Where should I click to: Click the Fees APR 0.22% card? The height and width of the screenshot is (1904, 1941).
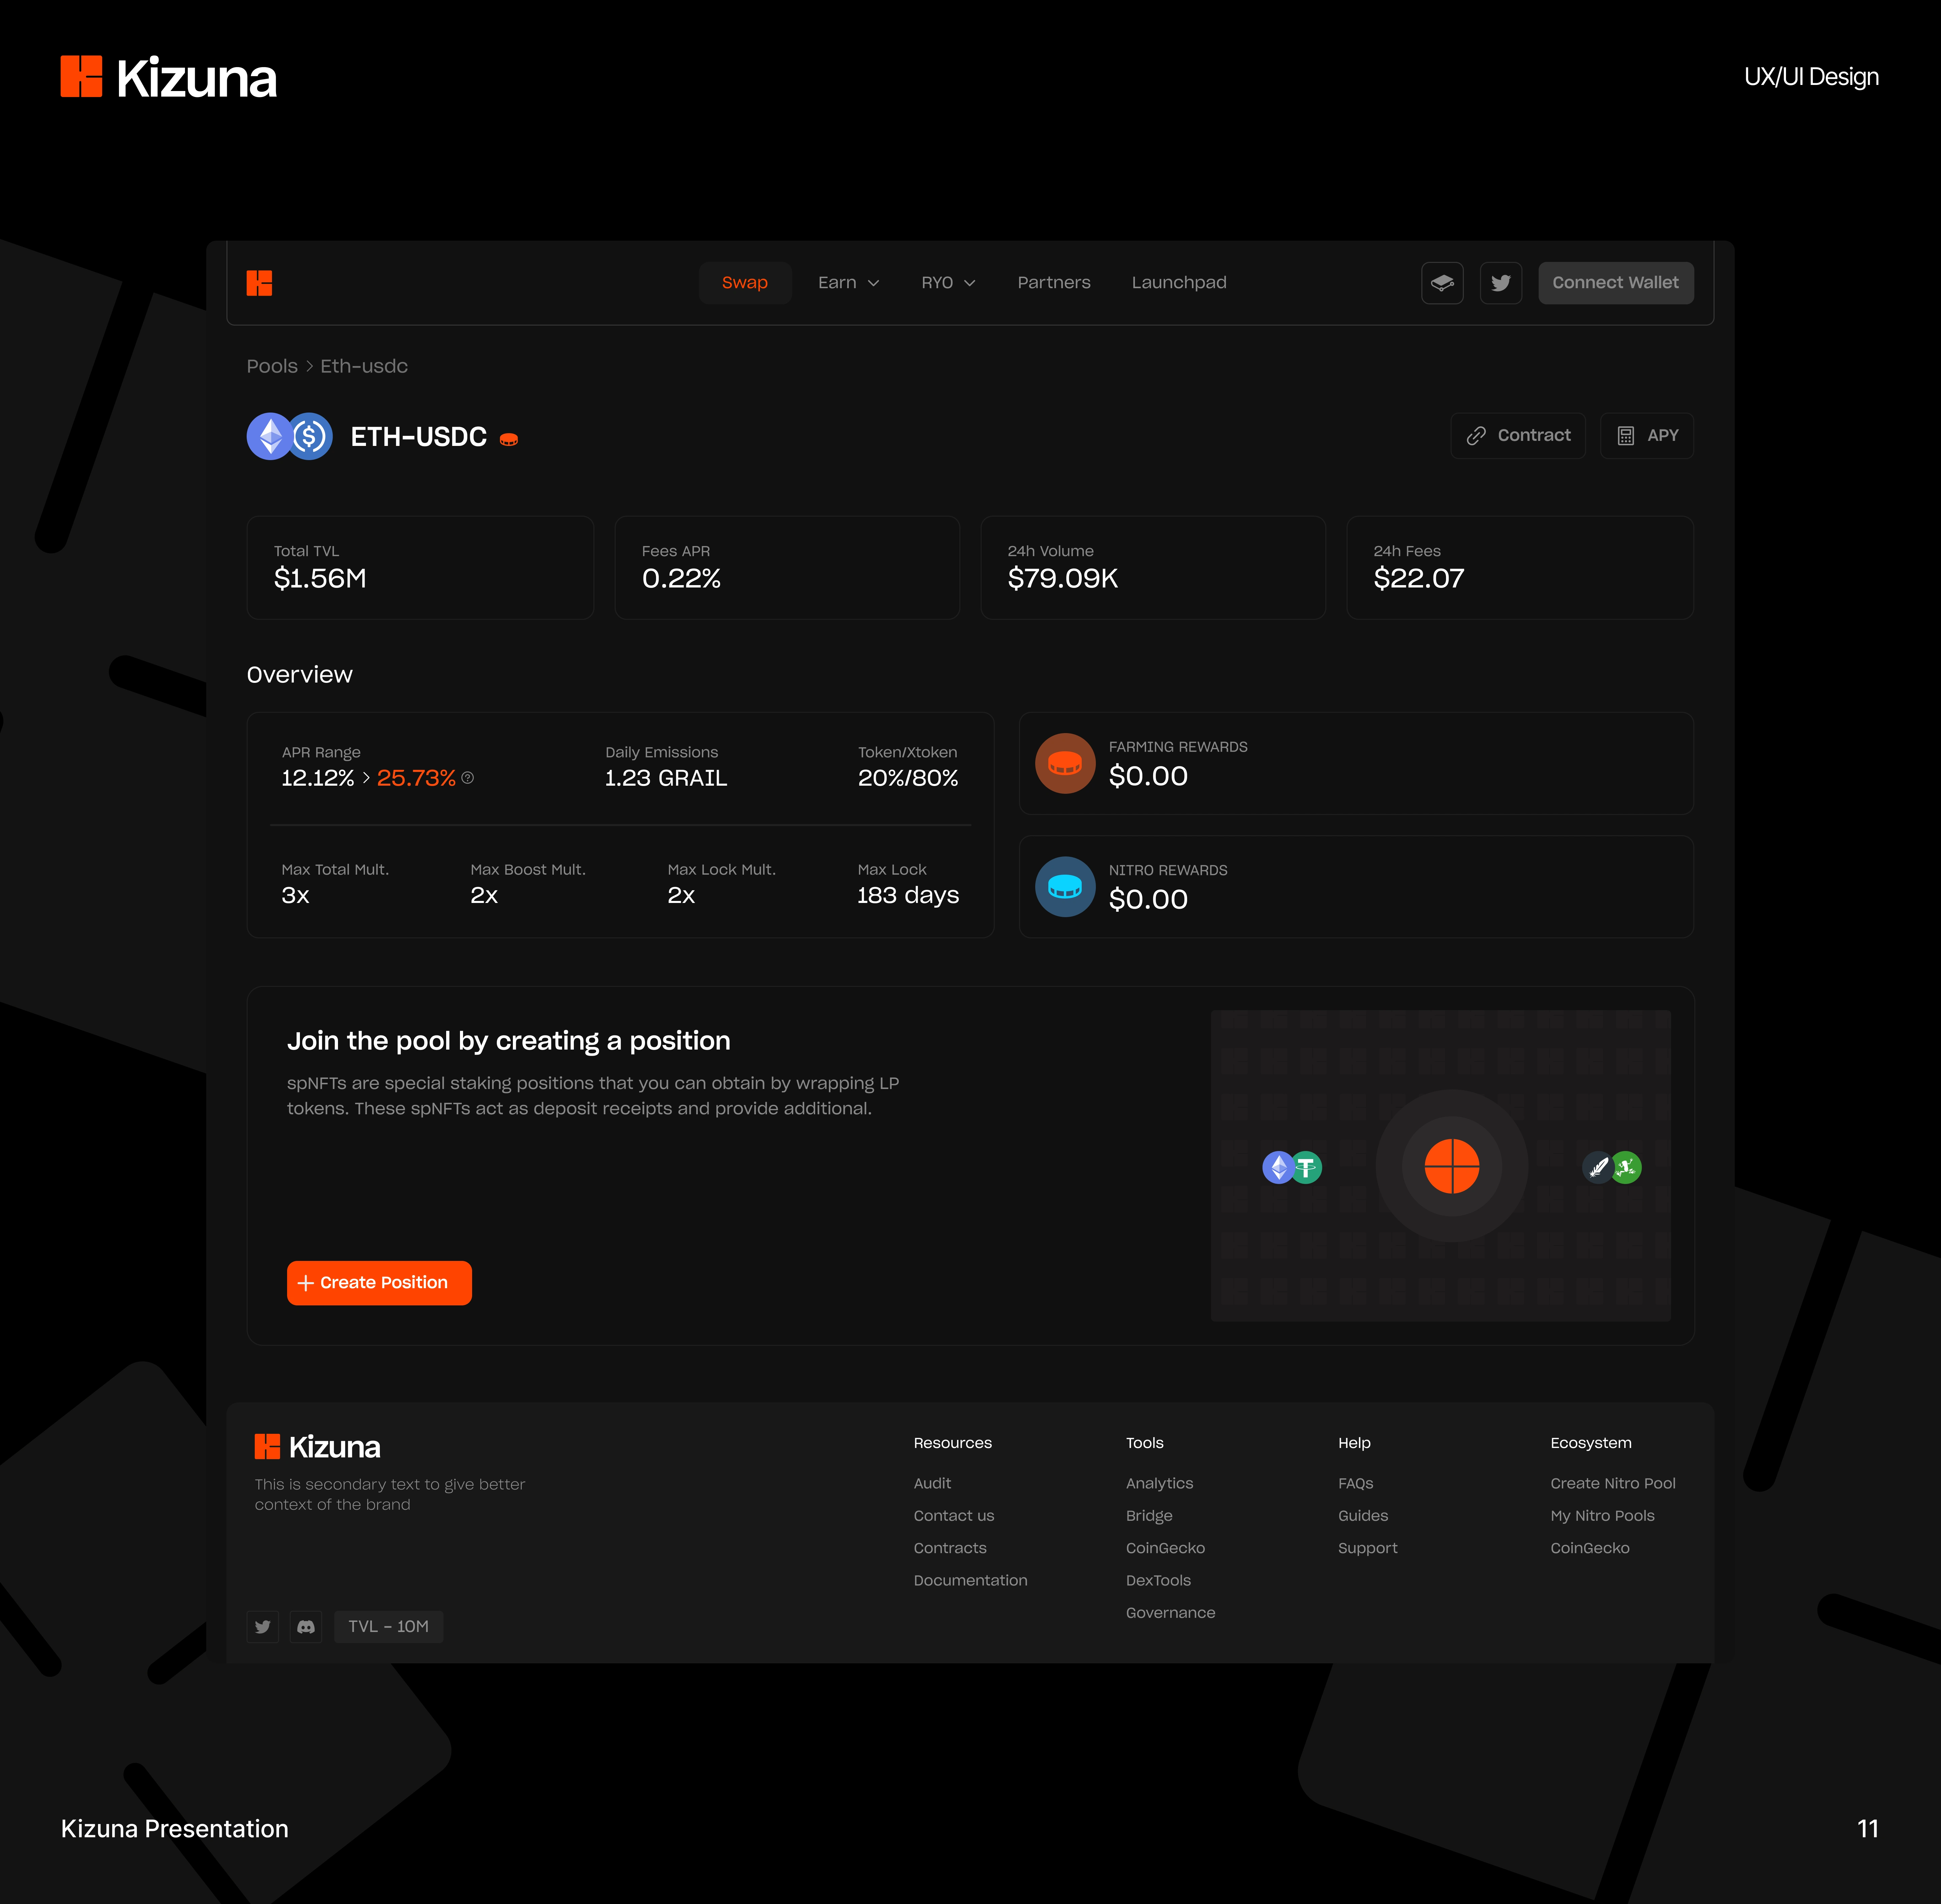click(x=787, y=568)
